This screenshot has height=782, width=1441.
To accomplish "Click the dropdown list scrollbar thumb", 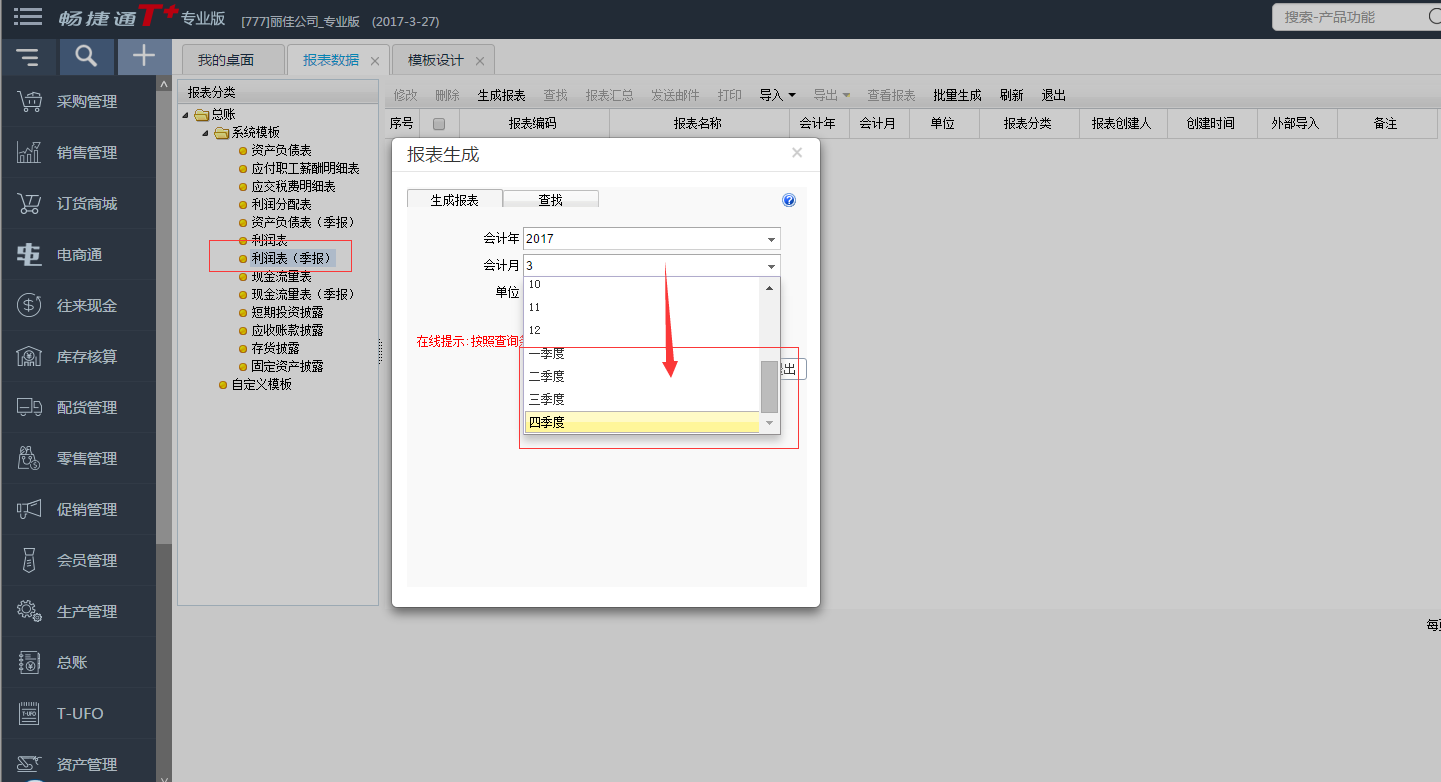I will click(x=769, y=387).
